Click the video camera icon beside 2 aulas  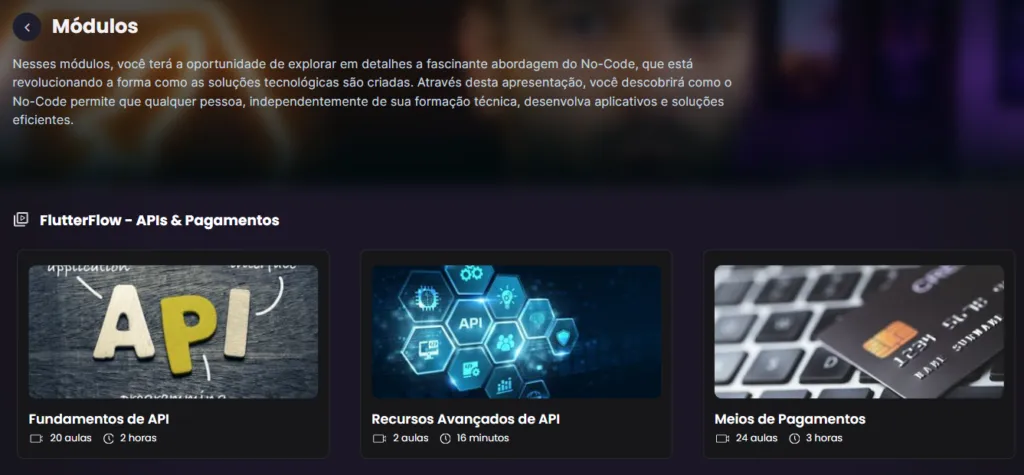pyautogui.click(x=379, y=438)
